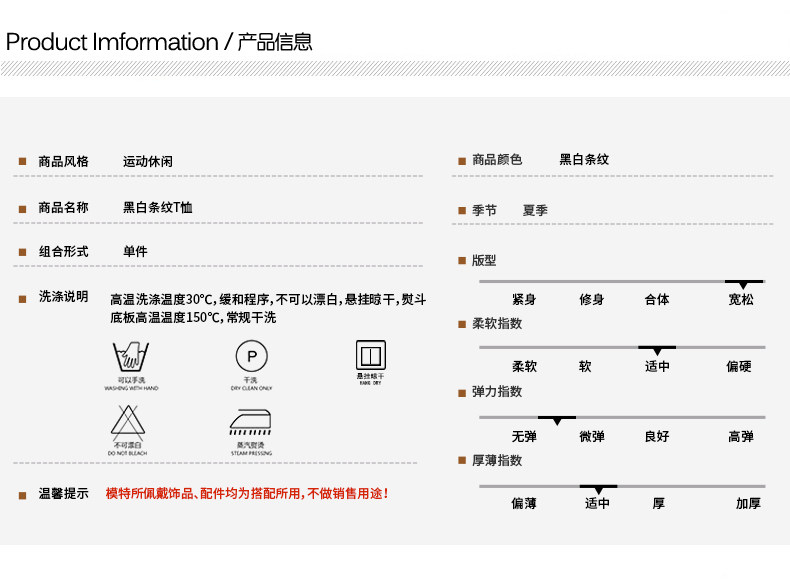Click the hand wash care icon
Image resolution: width=790 pixels, height=584 pixels.
tap(131, 356)
